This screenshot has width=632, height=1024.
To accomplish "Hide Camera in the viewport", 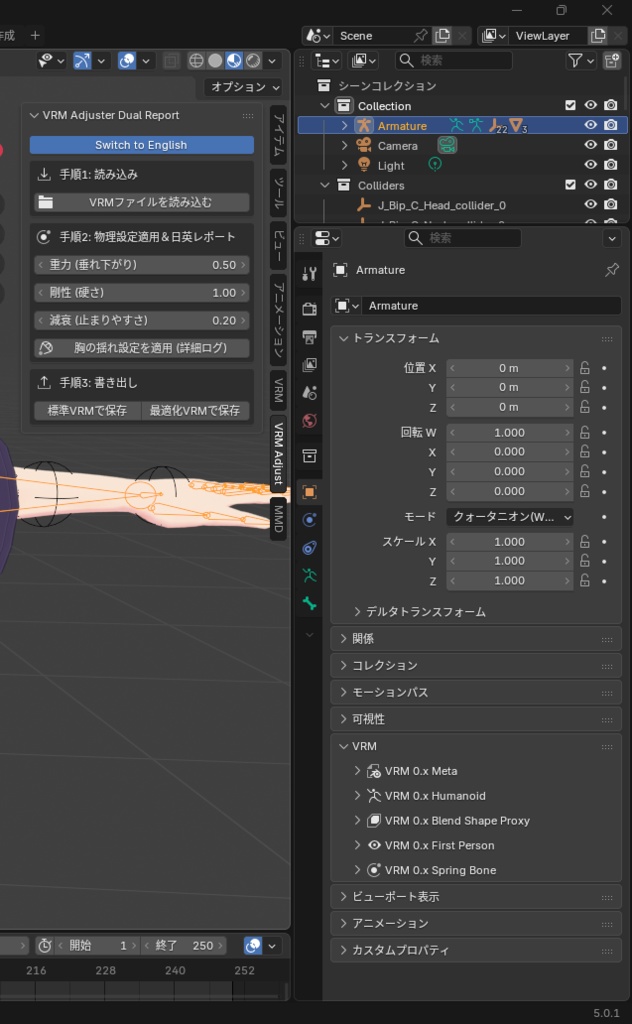I will [x=590, y=145].
